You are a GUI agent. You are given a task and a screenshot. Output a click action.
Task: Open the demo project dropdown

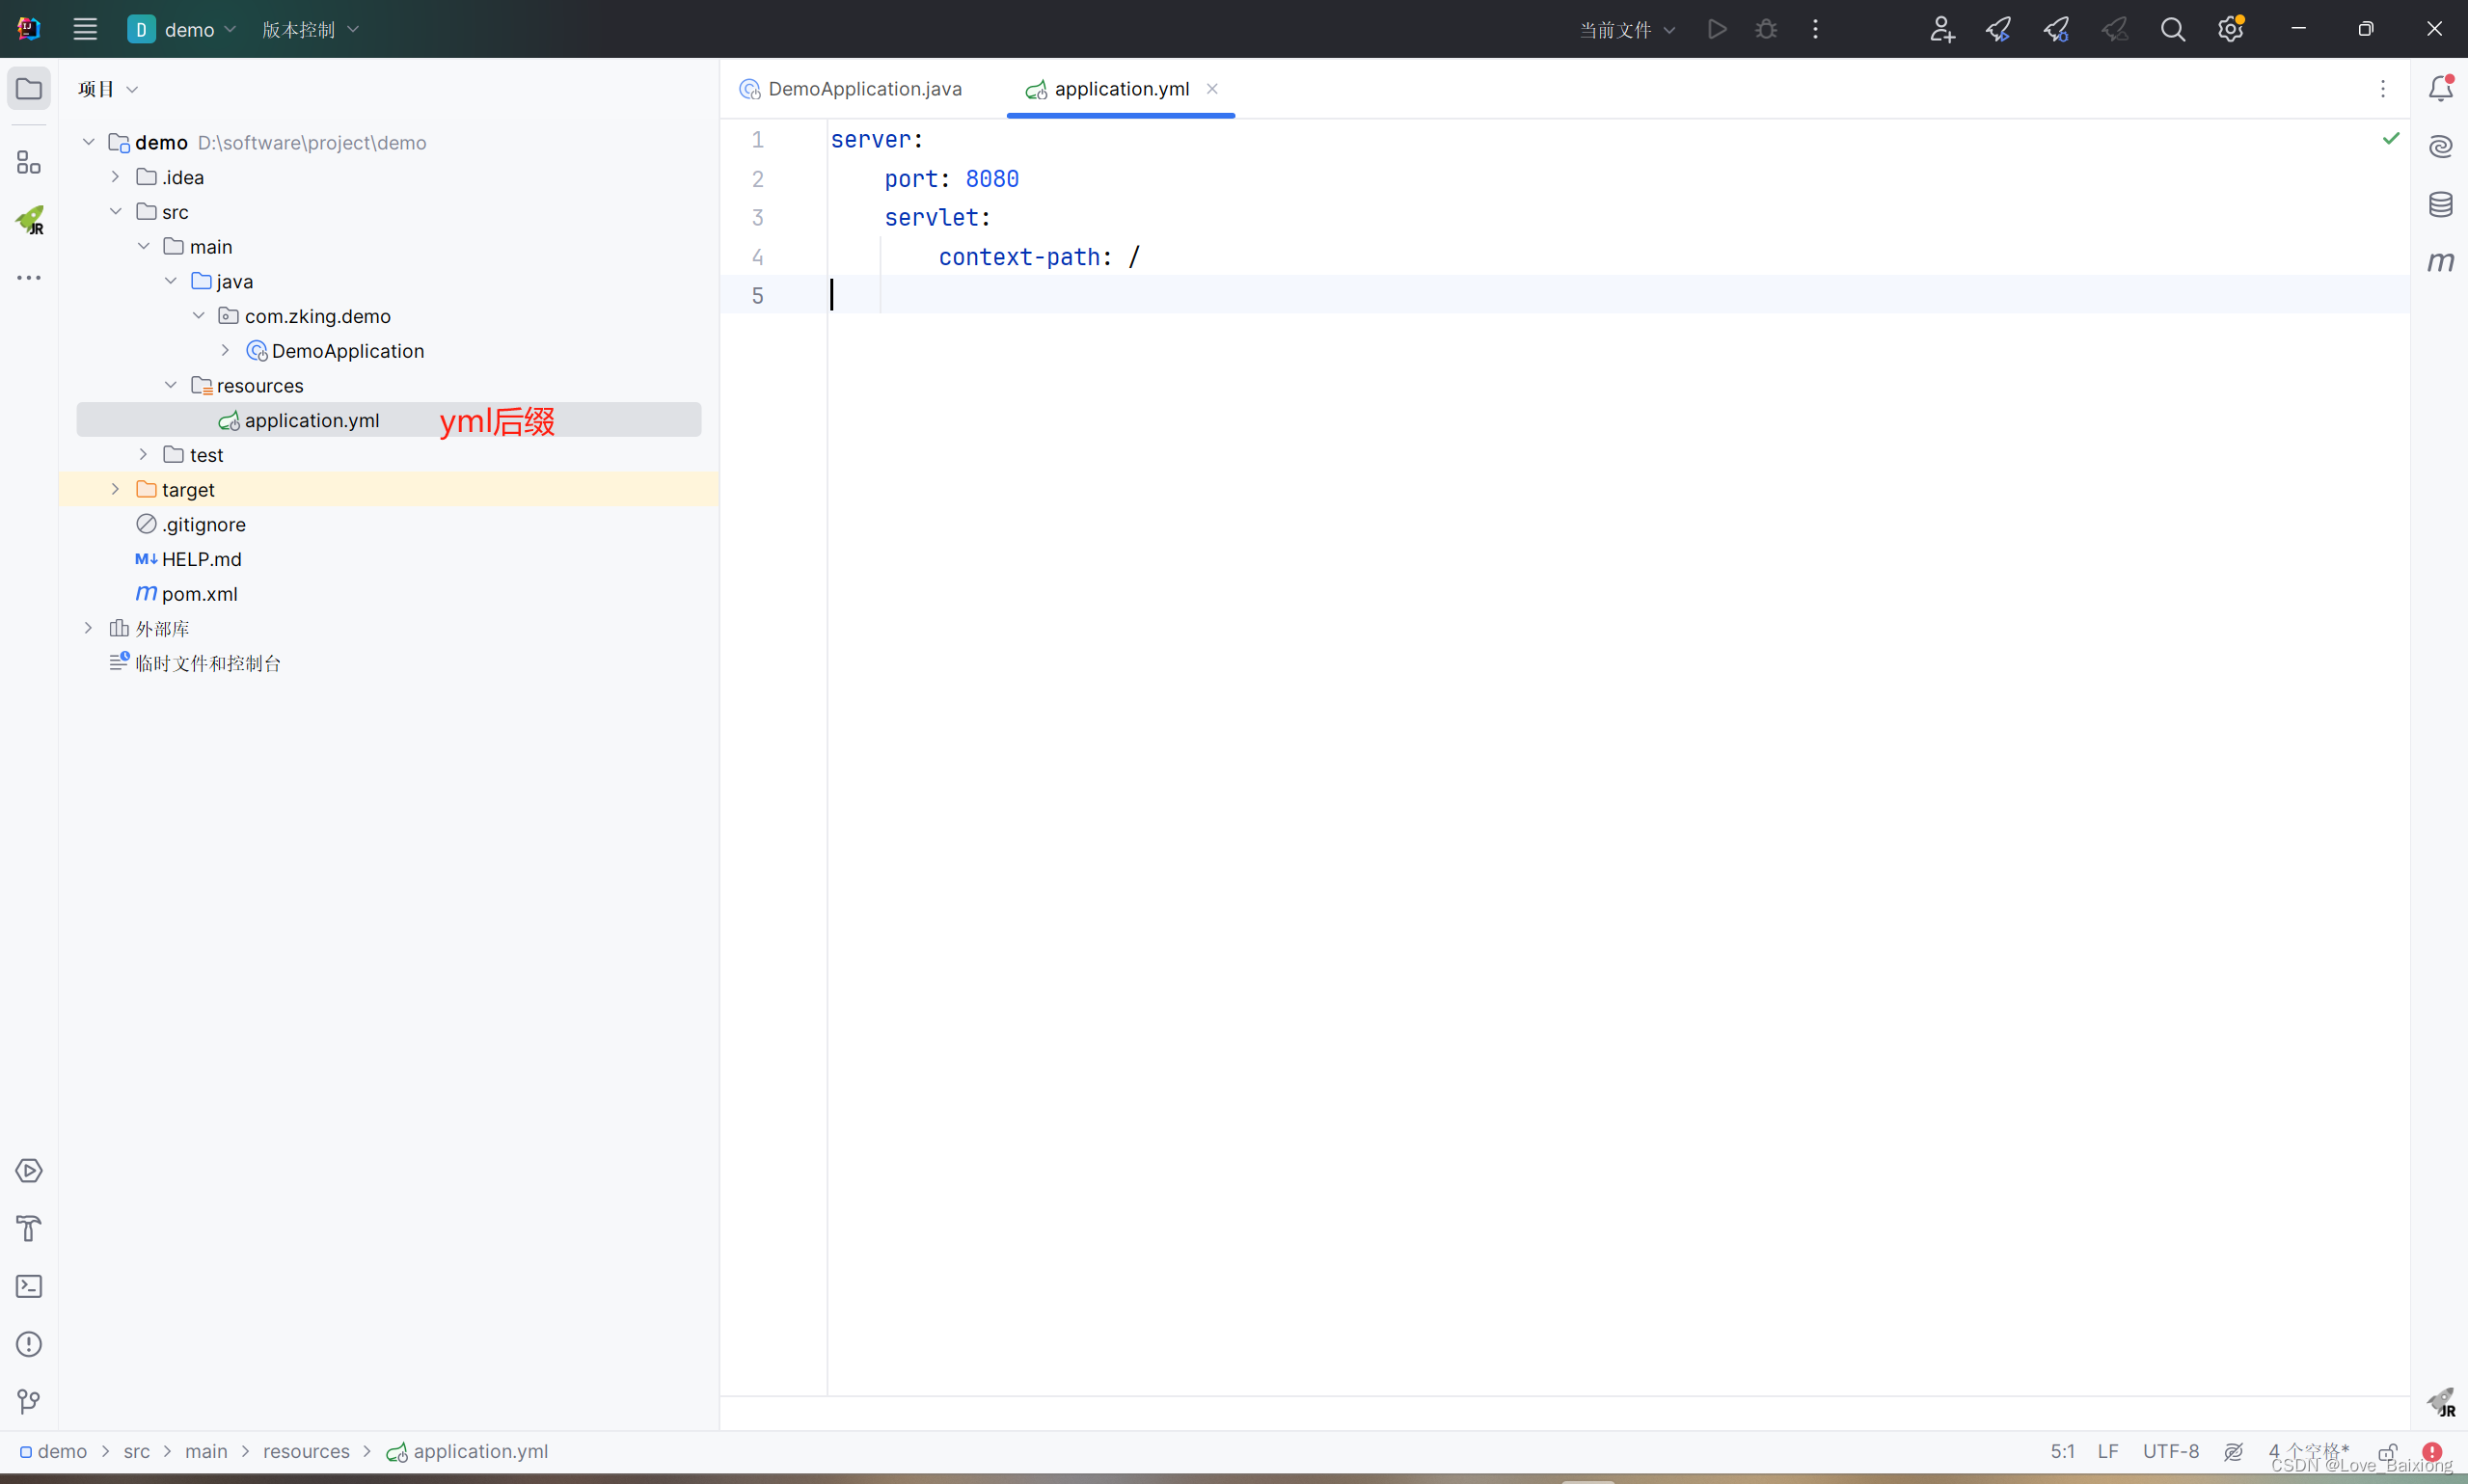click(184, 29)
